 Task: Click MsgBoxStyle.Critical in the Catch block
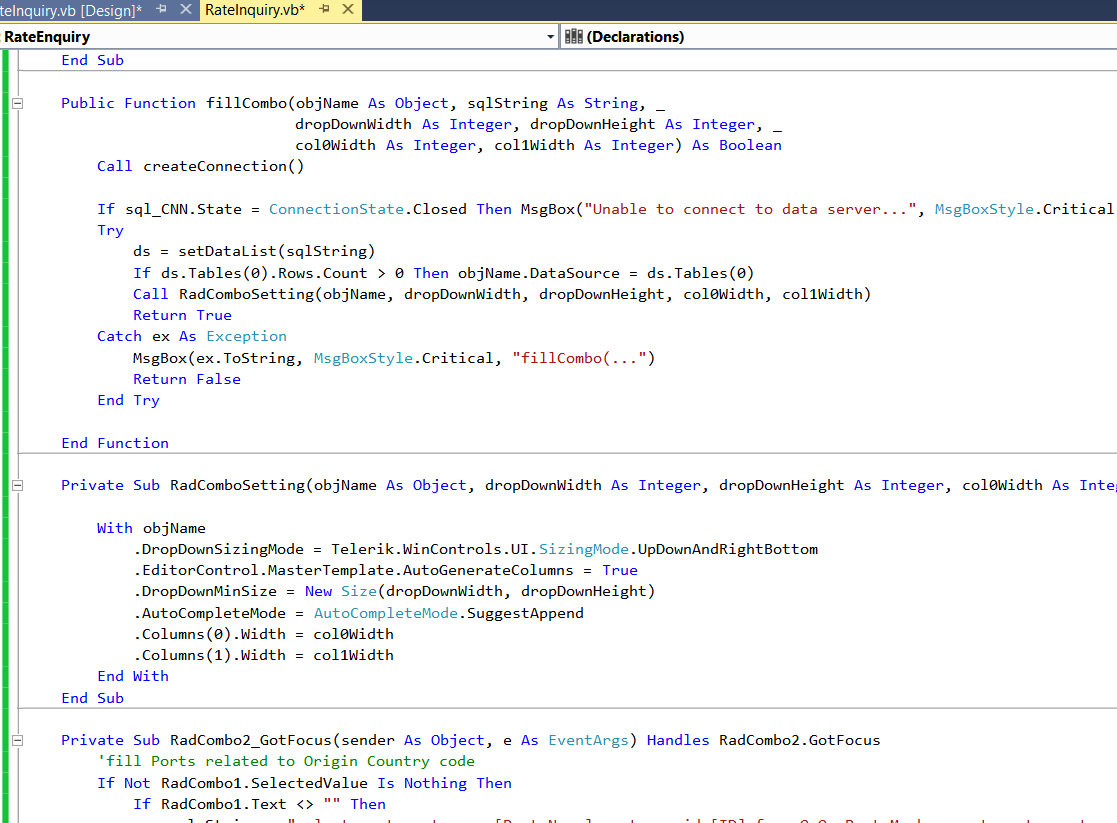pyautogui.click(x=403, y=358)
